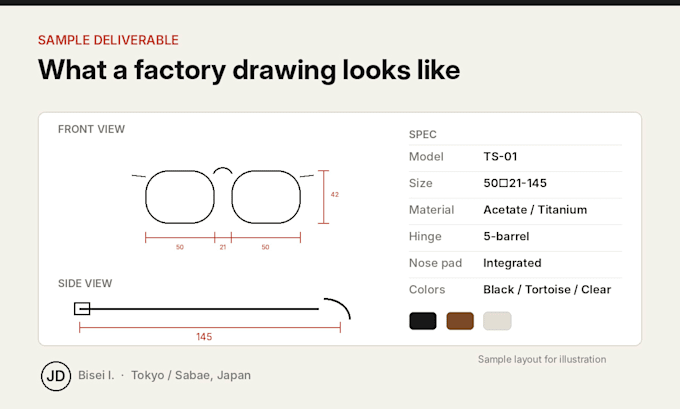Screen dimensions: 680x409
Task: Click the 'SAMPLE DELIVERABLE' red label
Action: click(108, 40)
